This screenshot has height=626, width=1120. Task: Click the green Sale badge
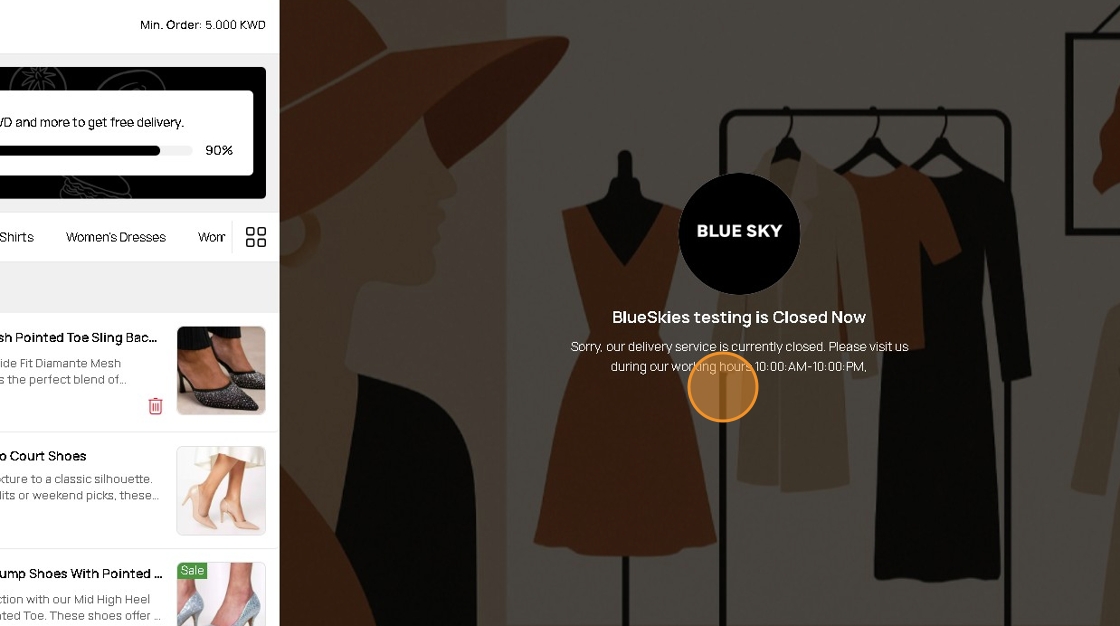click(x=192, y=570)
